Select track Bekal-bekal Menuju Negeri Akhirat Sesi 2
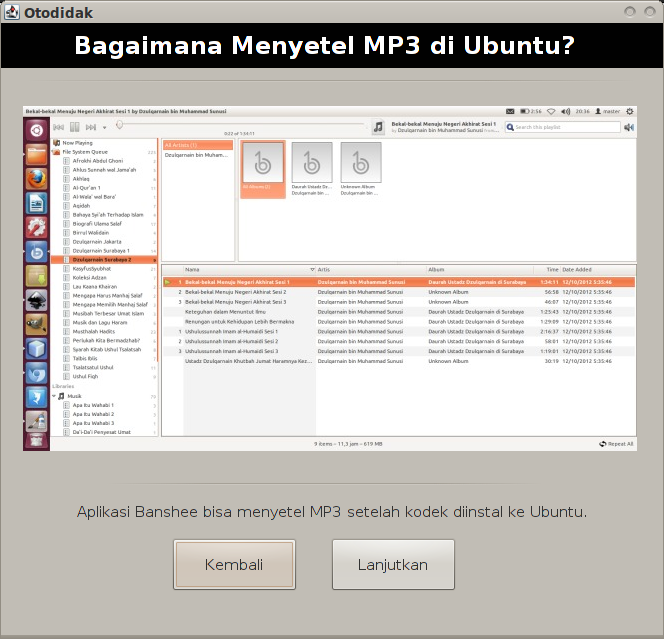Image resolution: width=664 pixels, height=639 pixels. click(398, 292)
